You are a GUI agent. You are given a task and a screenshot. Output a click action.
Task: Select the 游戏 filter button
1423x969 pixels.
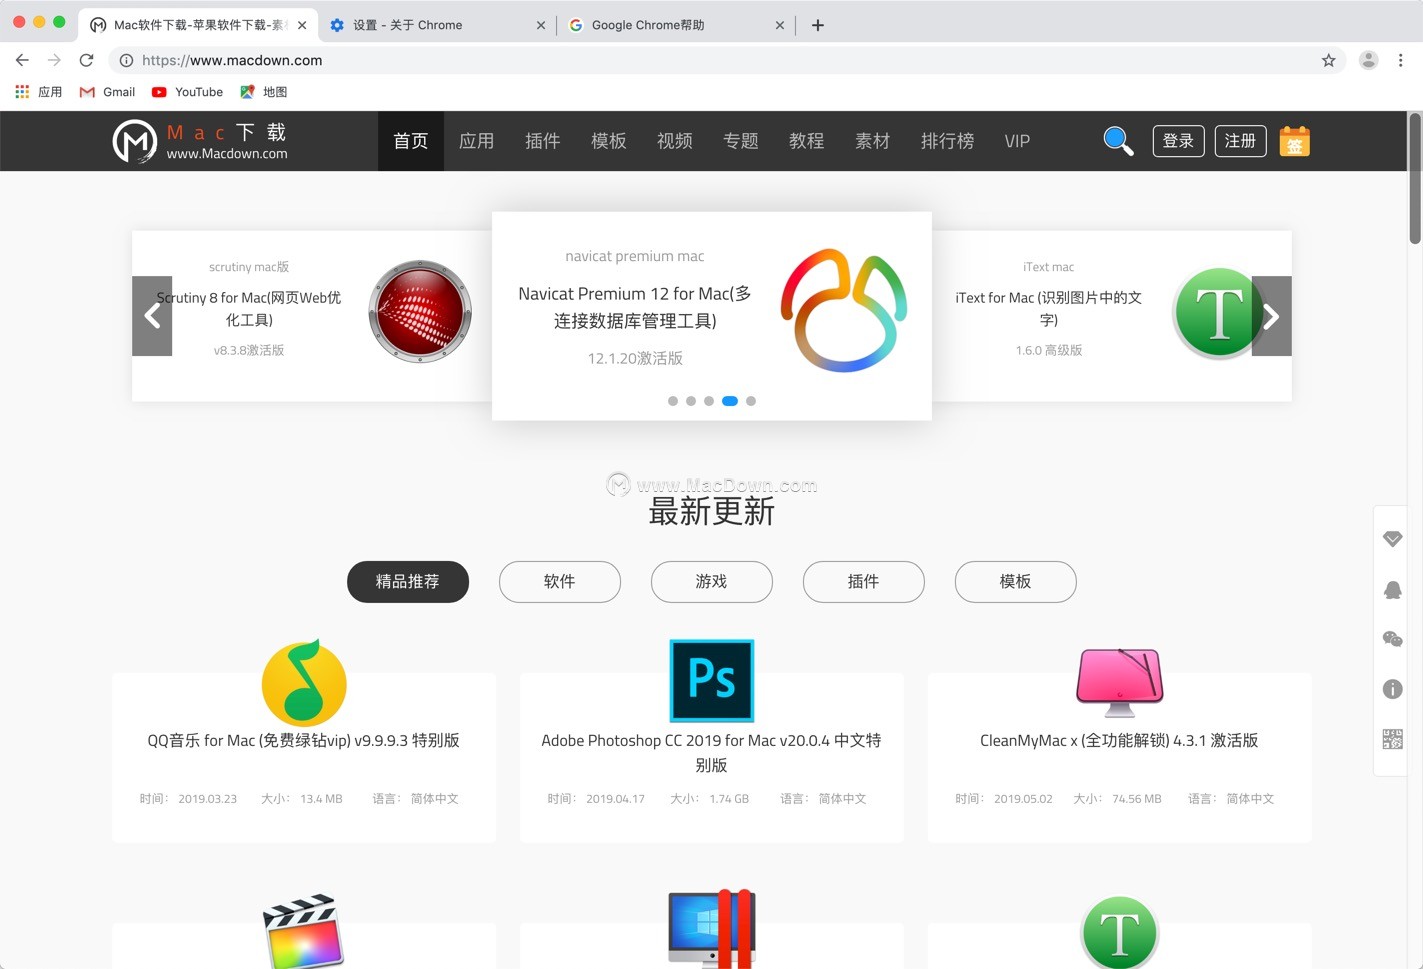tap(711, 581)
